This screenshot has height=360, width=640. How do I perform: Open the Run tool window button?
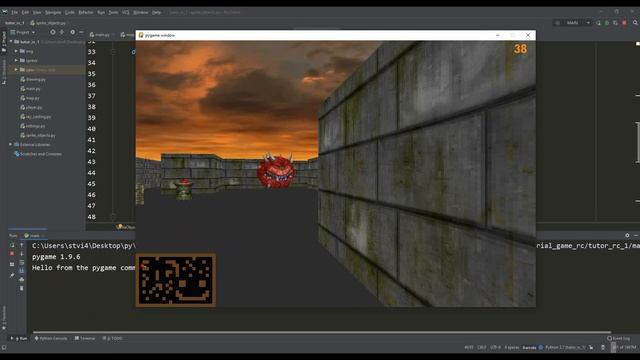(x=19, y=338)
